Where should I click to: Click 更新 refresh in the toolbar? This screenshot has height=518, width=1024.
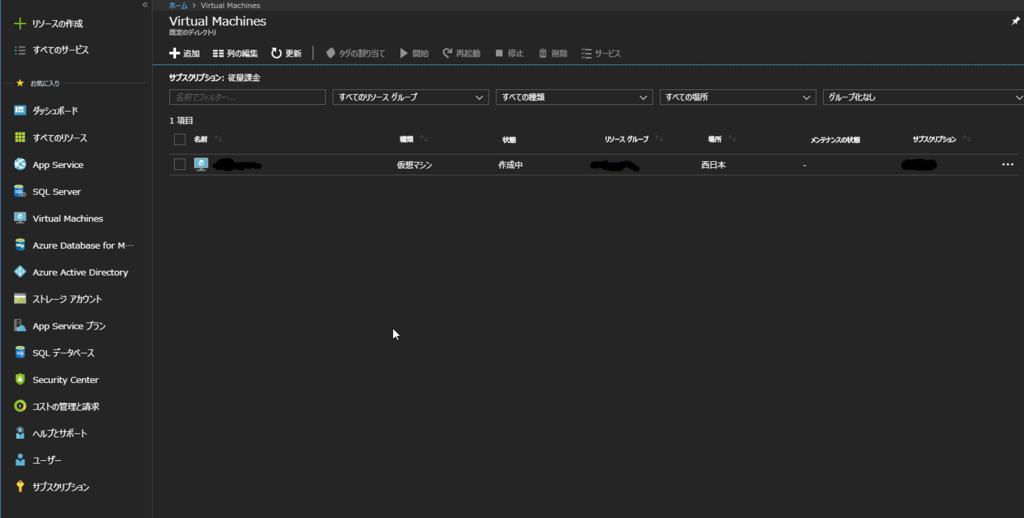pyautogui.click(x=286, y=54)
